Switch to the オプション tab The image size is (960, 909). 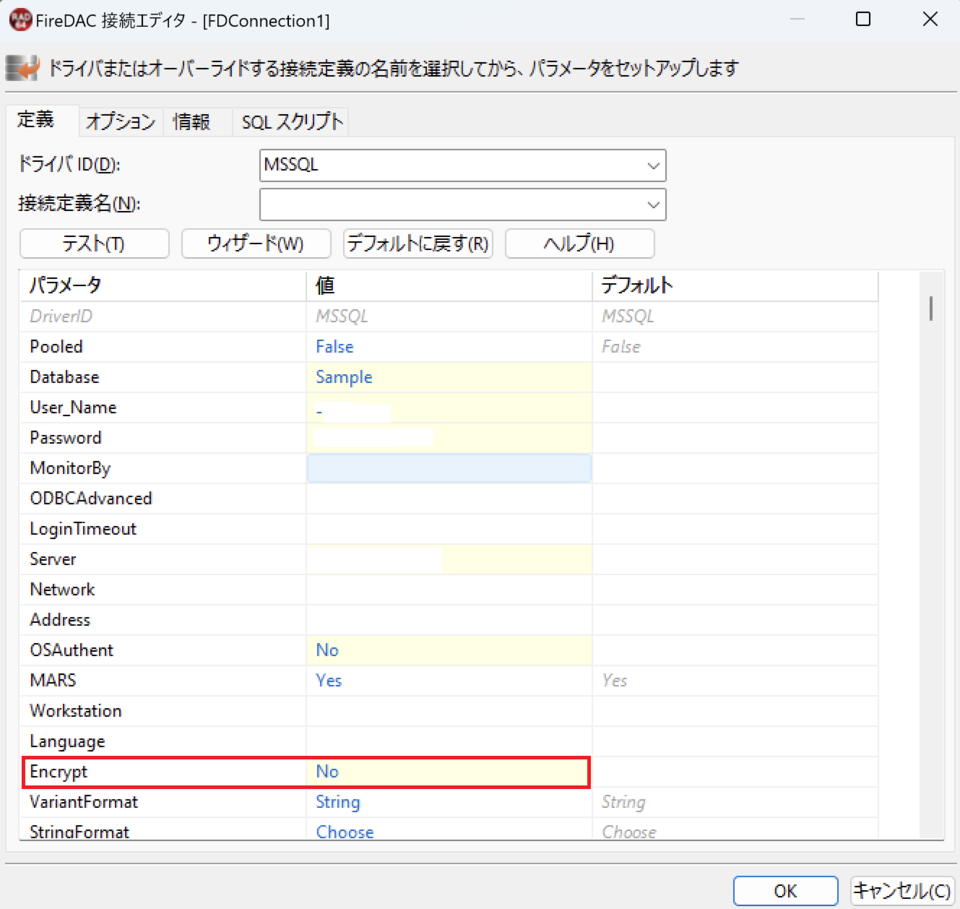point(121,122)
